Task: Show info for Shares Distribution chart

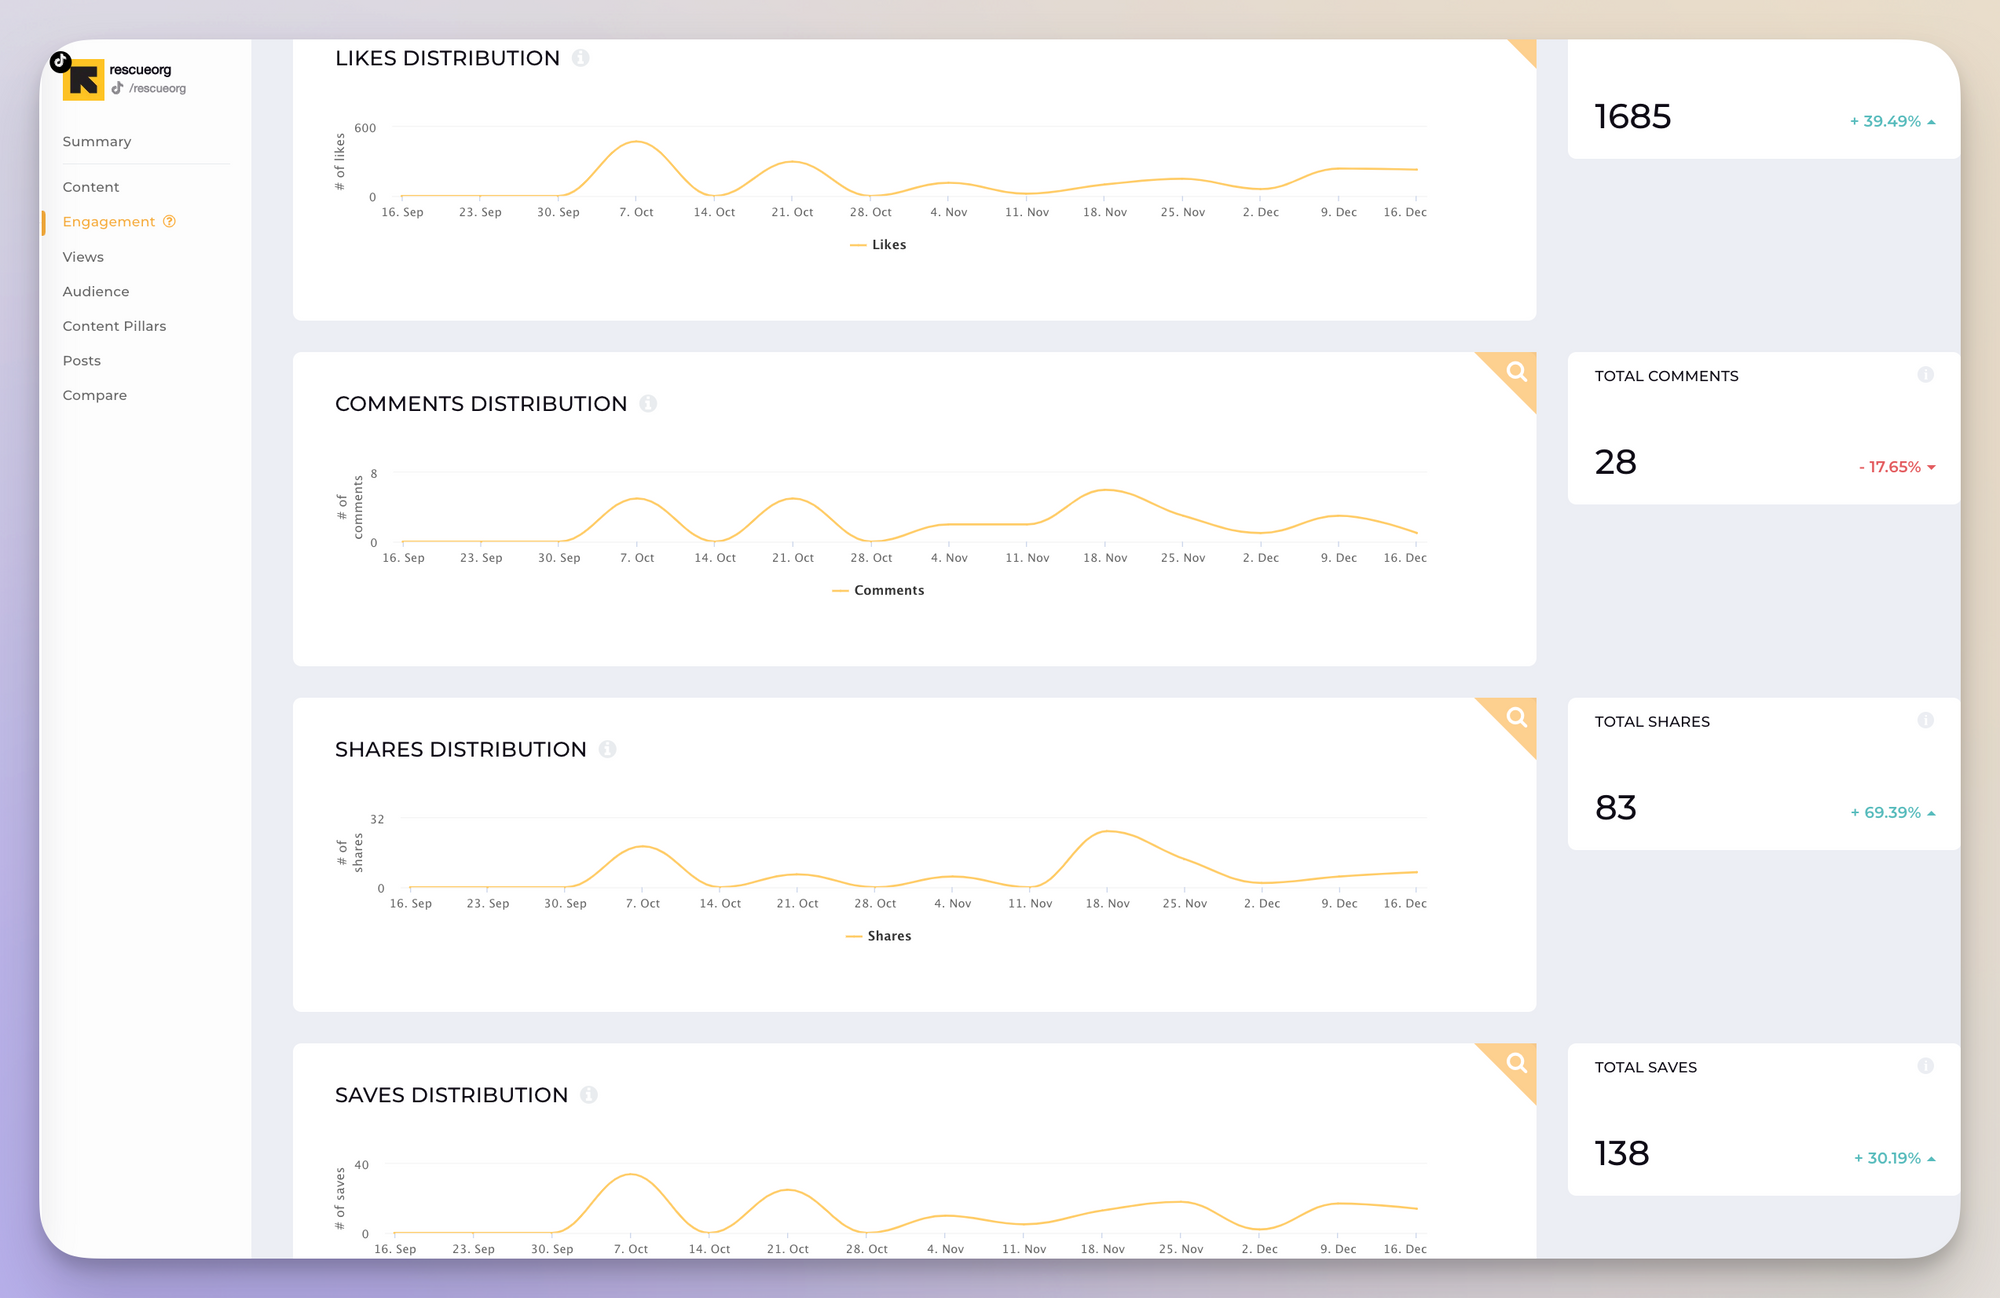Action: click(607, 749)
